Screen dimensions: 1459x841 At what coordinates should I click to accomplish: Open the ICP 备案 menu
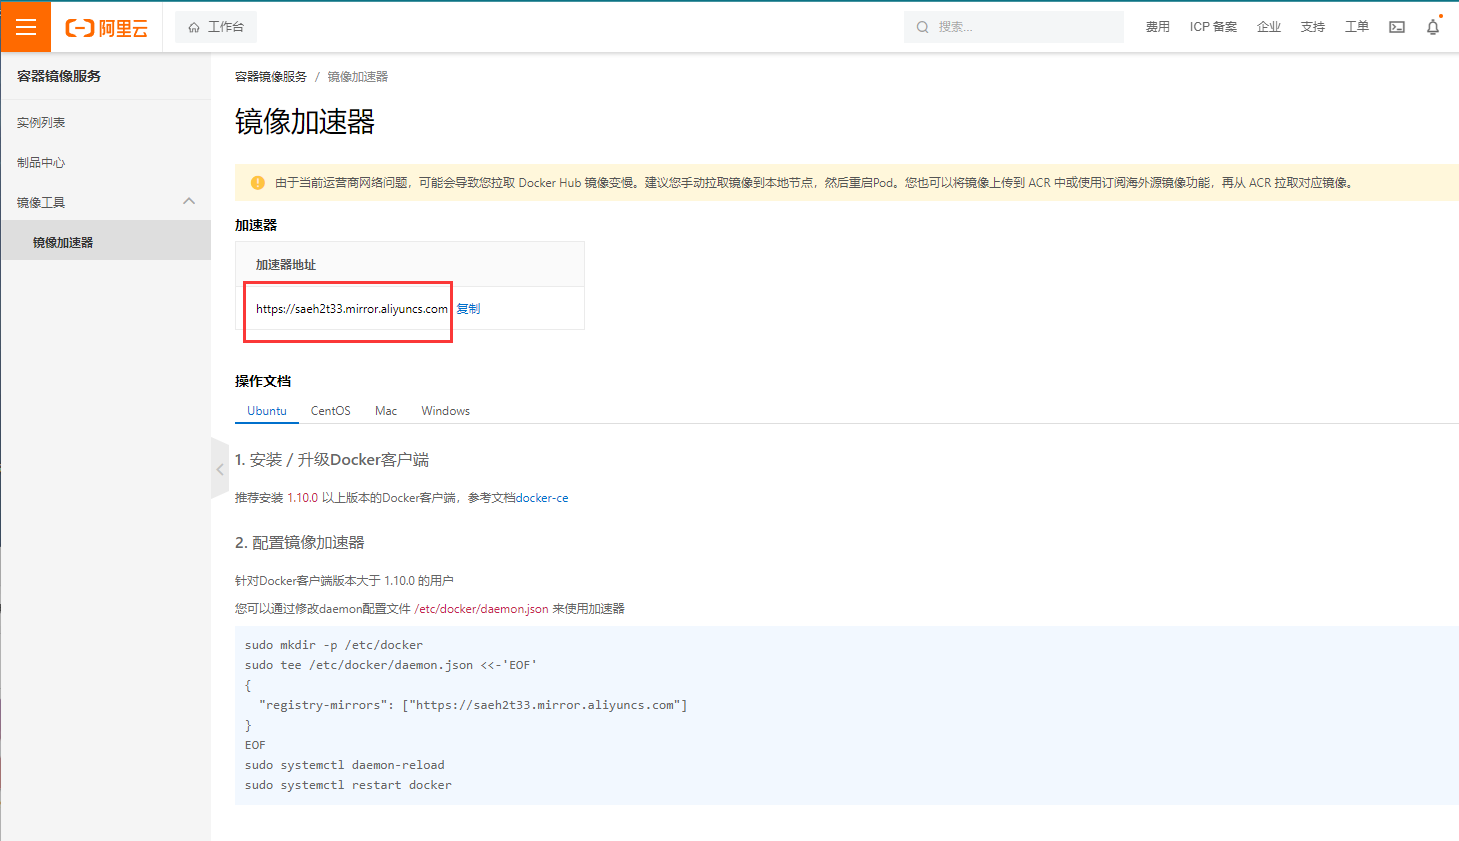click(x=1213, y=27)
